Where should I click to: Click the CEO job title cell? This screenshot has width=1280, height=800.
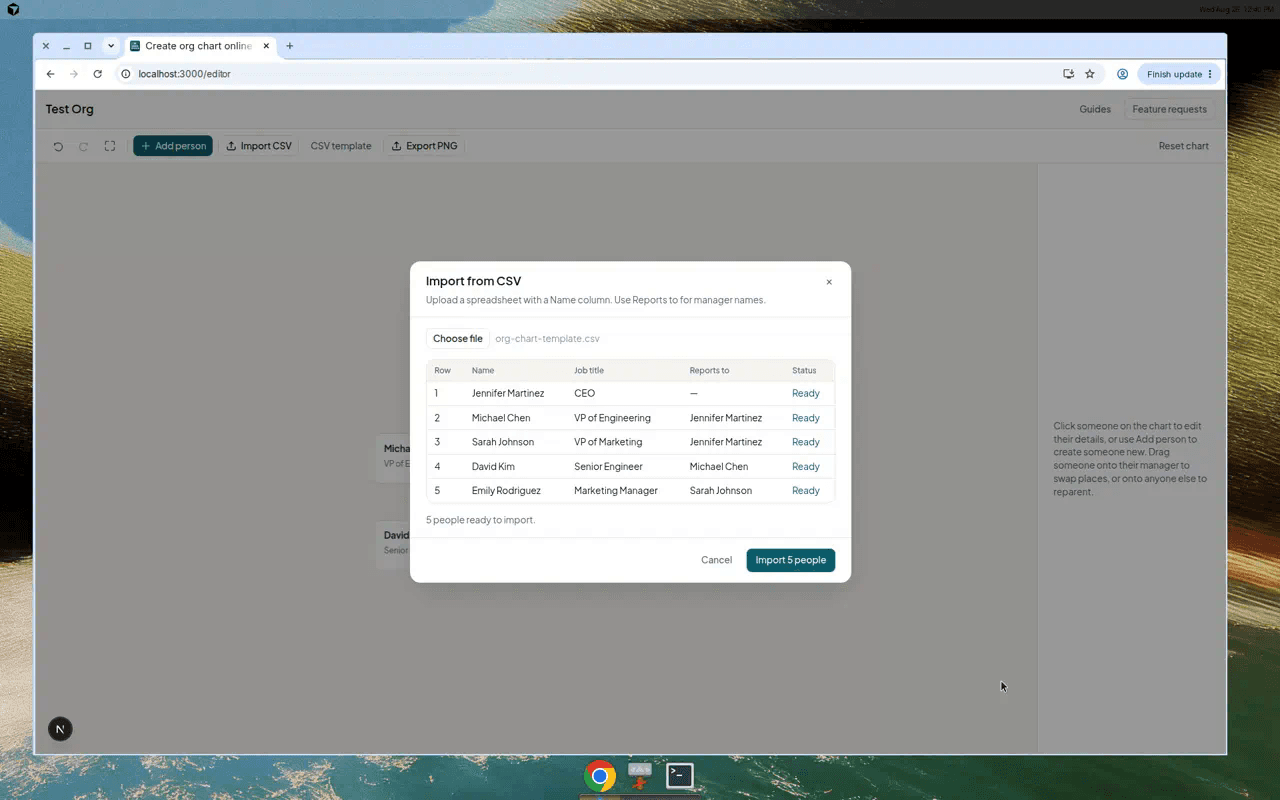click(584, 393)
